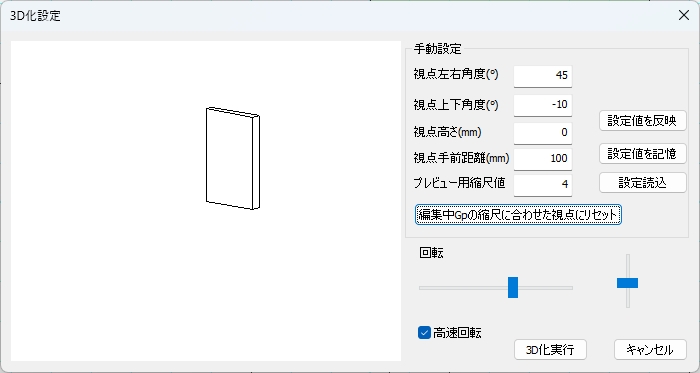Viewport: 700px width, 373px height.
Task: Click horizontal rotation slider track left of thumb
Action: click(x=463, y=288)
